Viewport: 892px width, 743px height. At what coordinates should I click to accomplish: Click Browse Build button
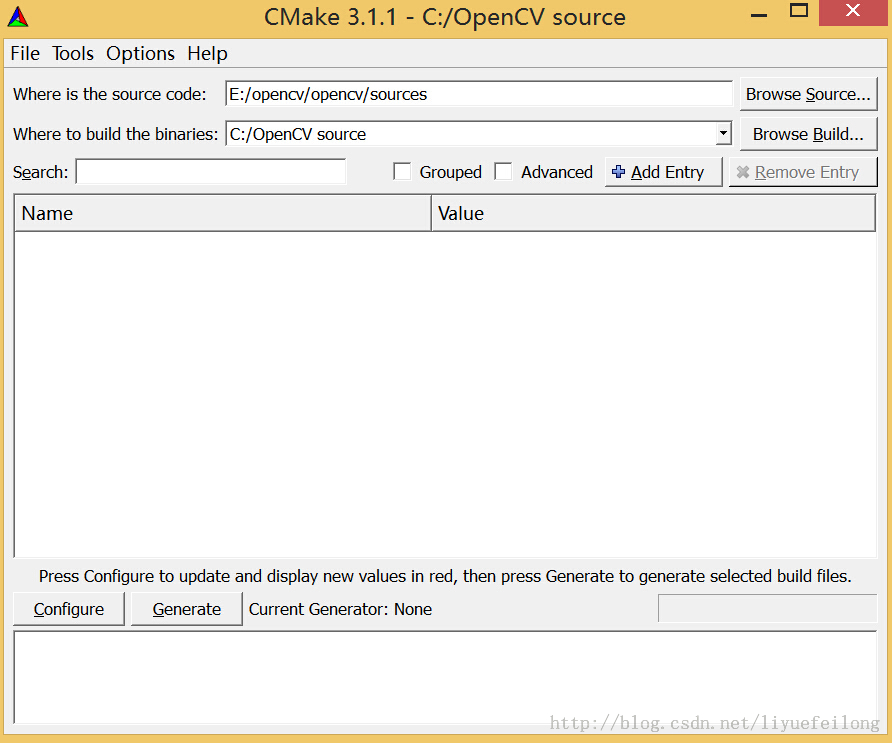[x=808, y=134]
